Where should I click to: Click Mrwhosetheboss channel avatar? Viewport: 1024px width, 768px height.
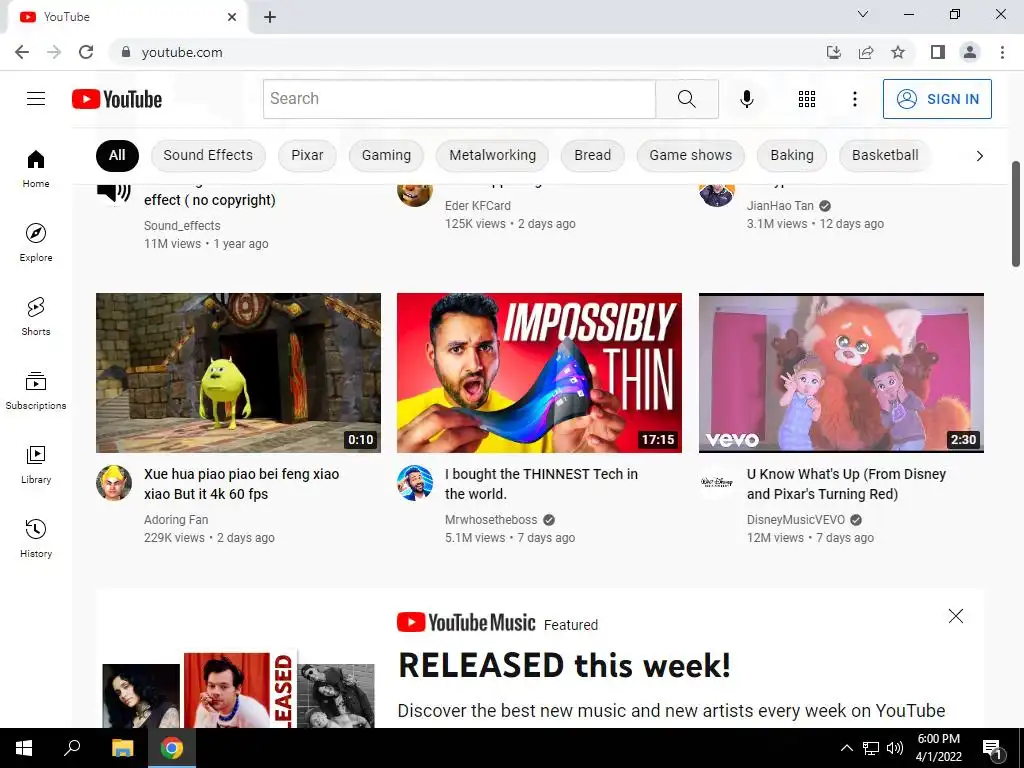(x=415, y=483)
